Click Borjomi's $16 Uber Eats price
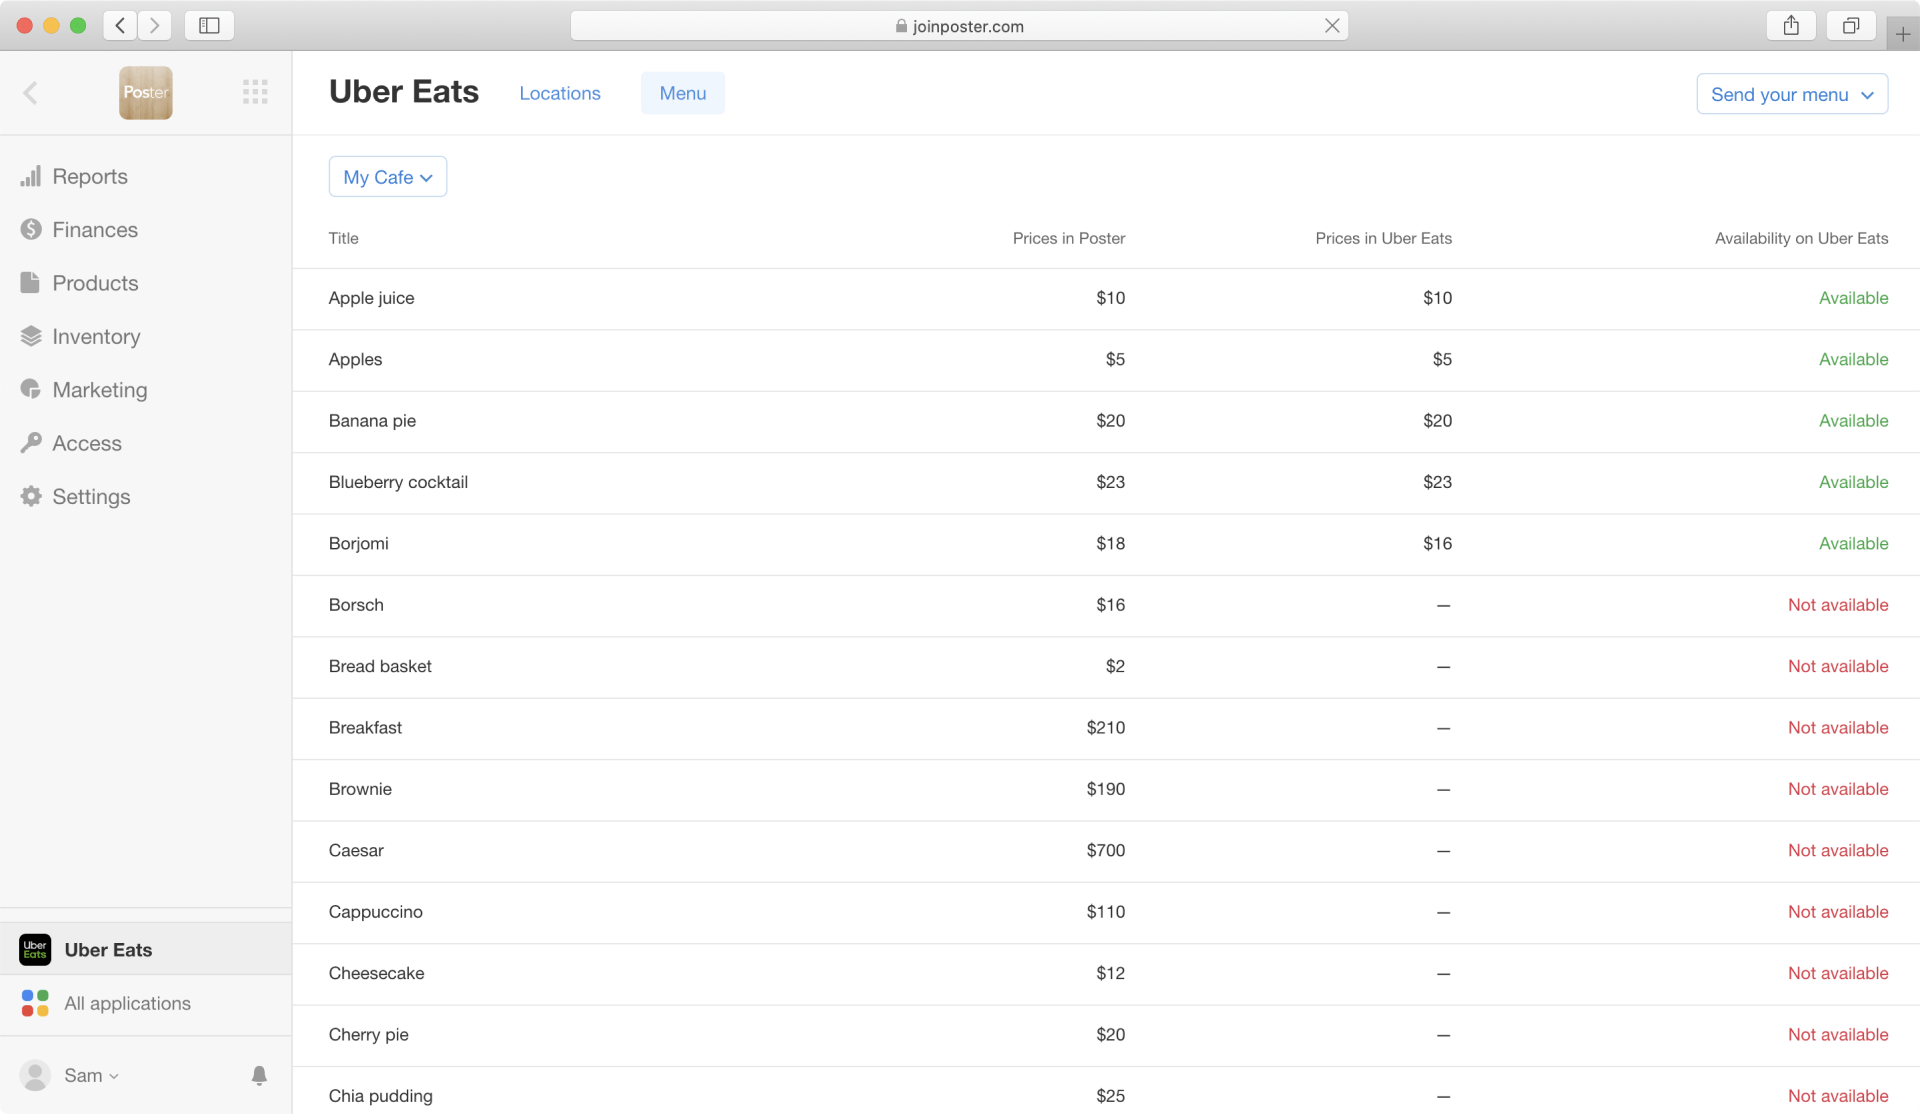 [x=1437, y=544]
